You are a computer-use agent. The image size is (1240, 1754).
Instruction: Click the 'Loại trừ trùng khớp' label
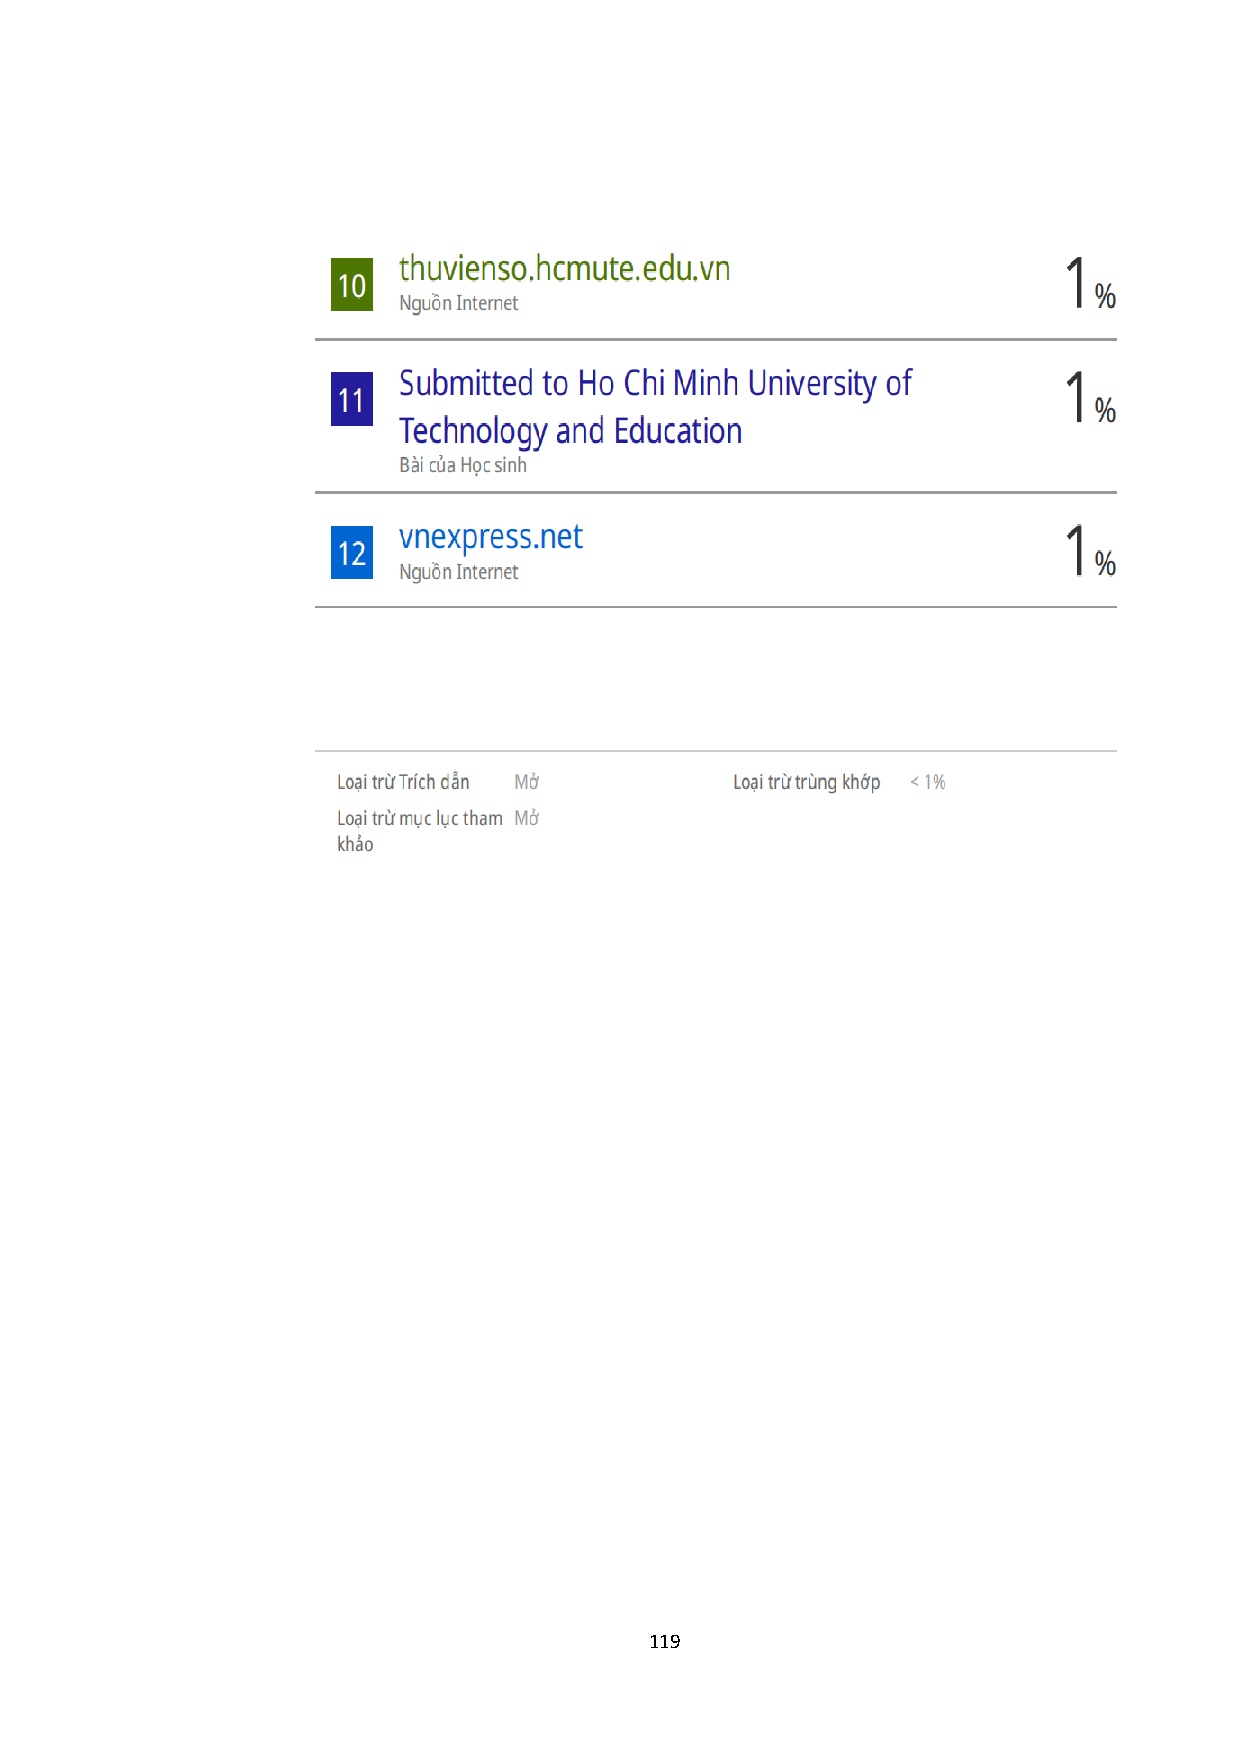point(806,782)
